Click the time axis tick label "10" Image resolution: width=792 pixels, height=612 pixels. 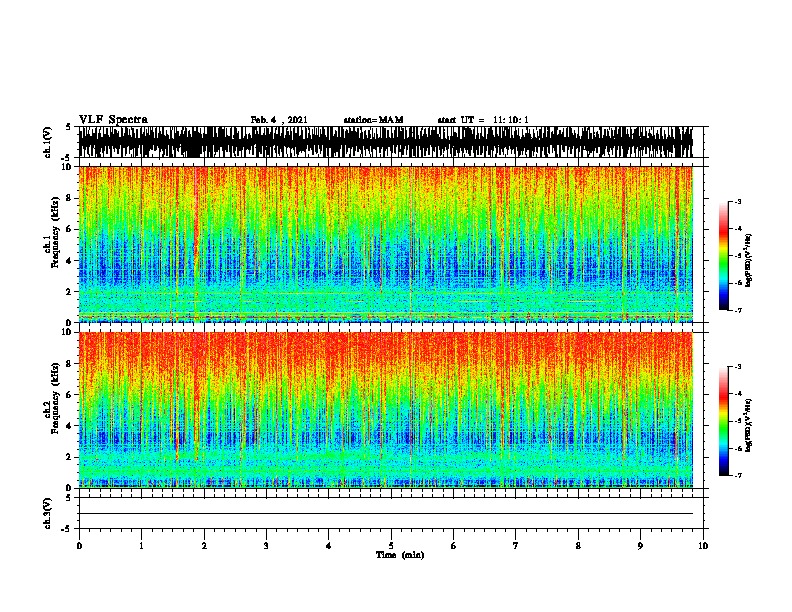tap(703, 546)
